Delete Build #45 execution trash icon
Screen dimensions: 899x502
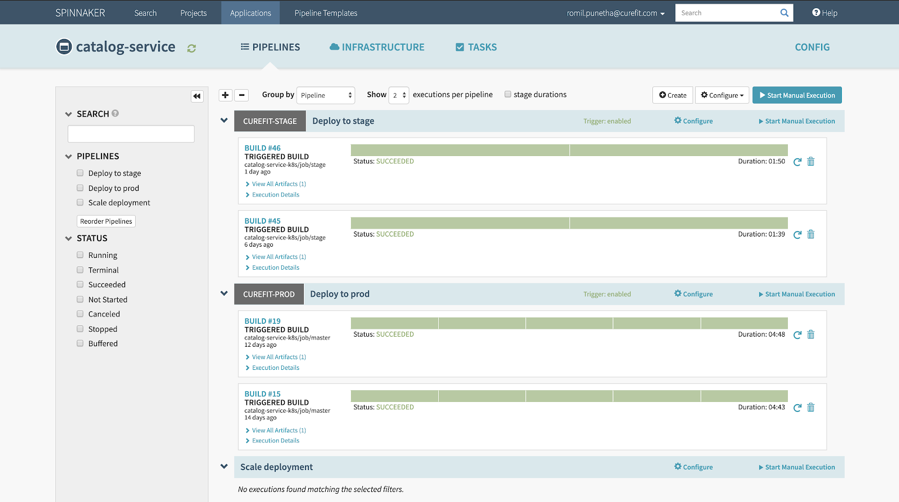pos(811,234)
